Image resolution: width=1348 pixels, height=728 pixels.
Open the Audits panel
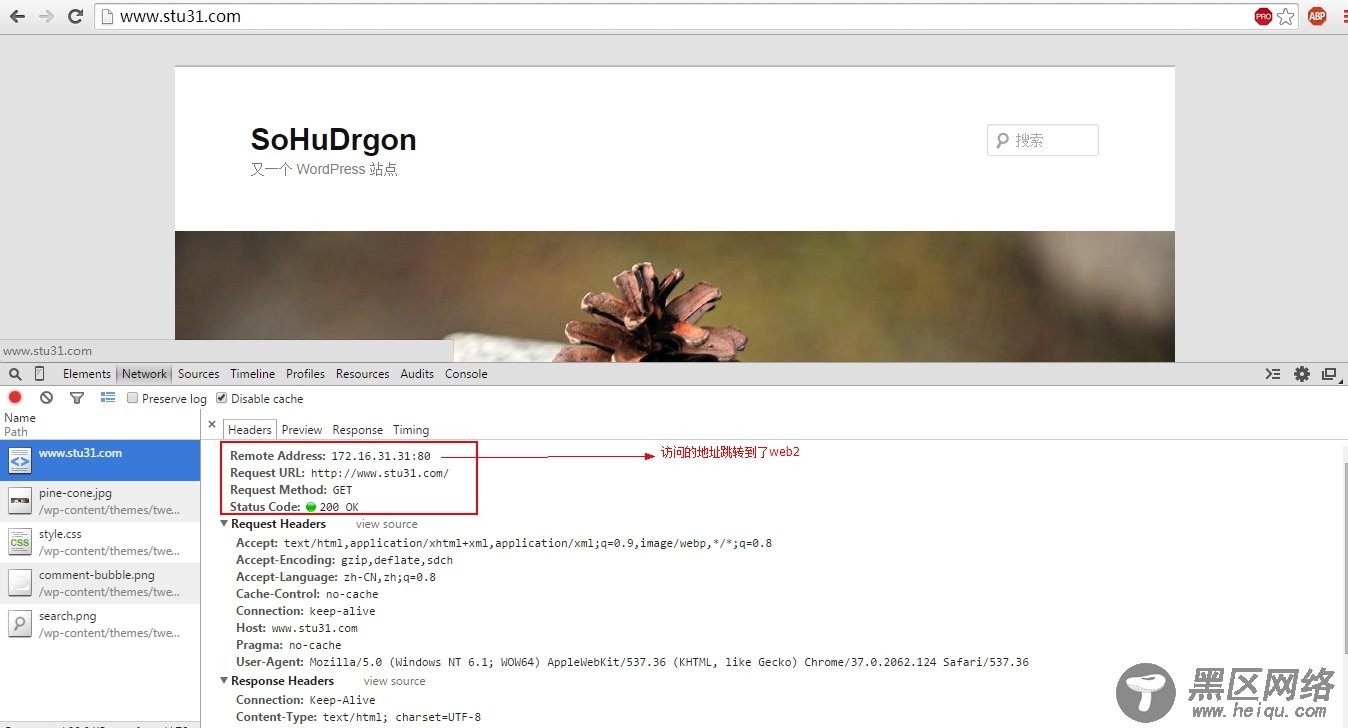[417, 374]
